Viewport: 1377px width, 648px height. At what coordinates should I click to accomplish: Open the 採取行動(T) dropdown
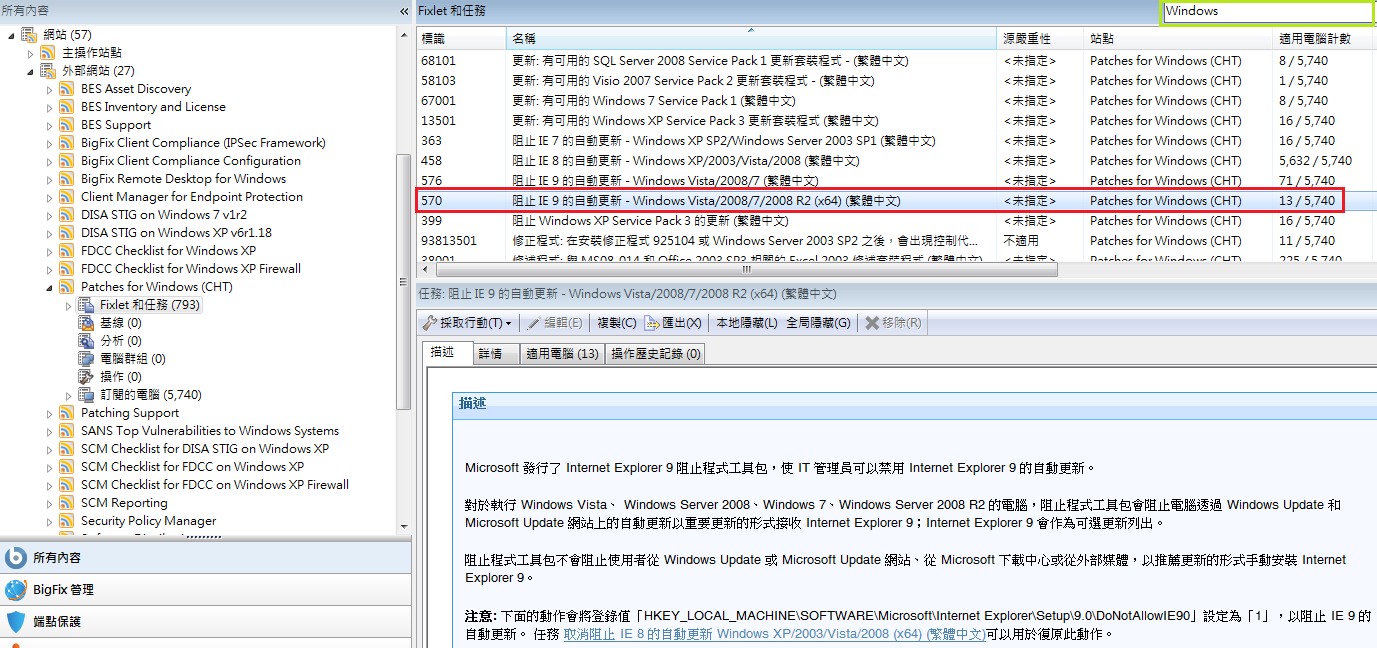[467, 323]
